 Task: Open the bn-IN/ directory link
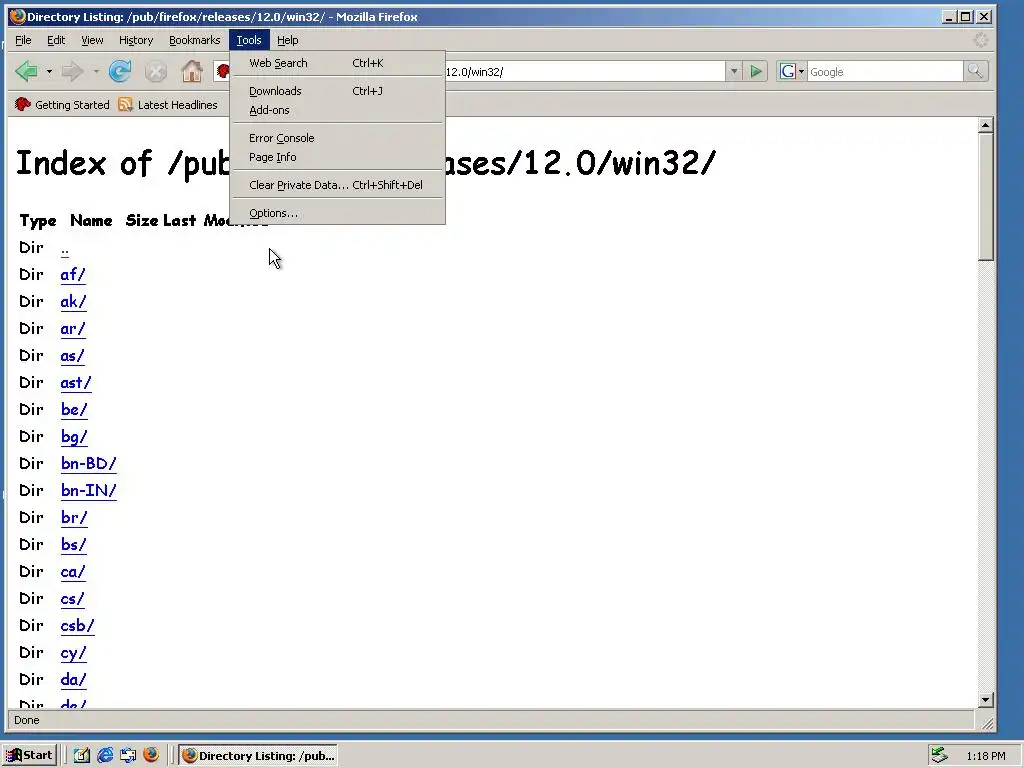coord(89,490)
